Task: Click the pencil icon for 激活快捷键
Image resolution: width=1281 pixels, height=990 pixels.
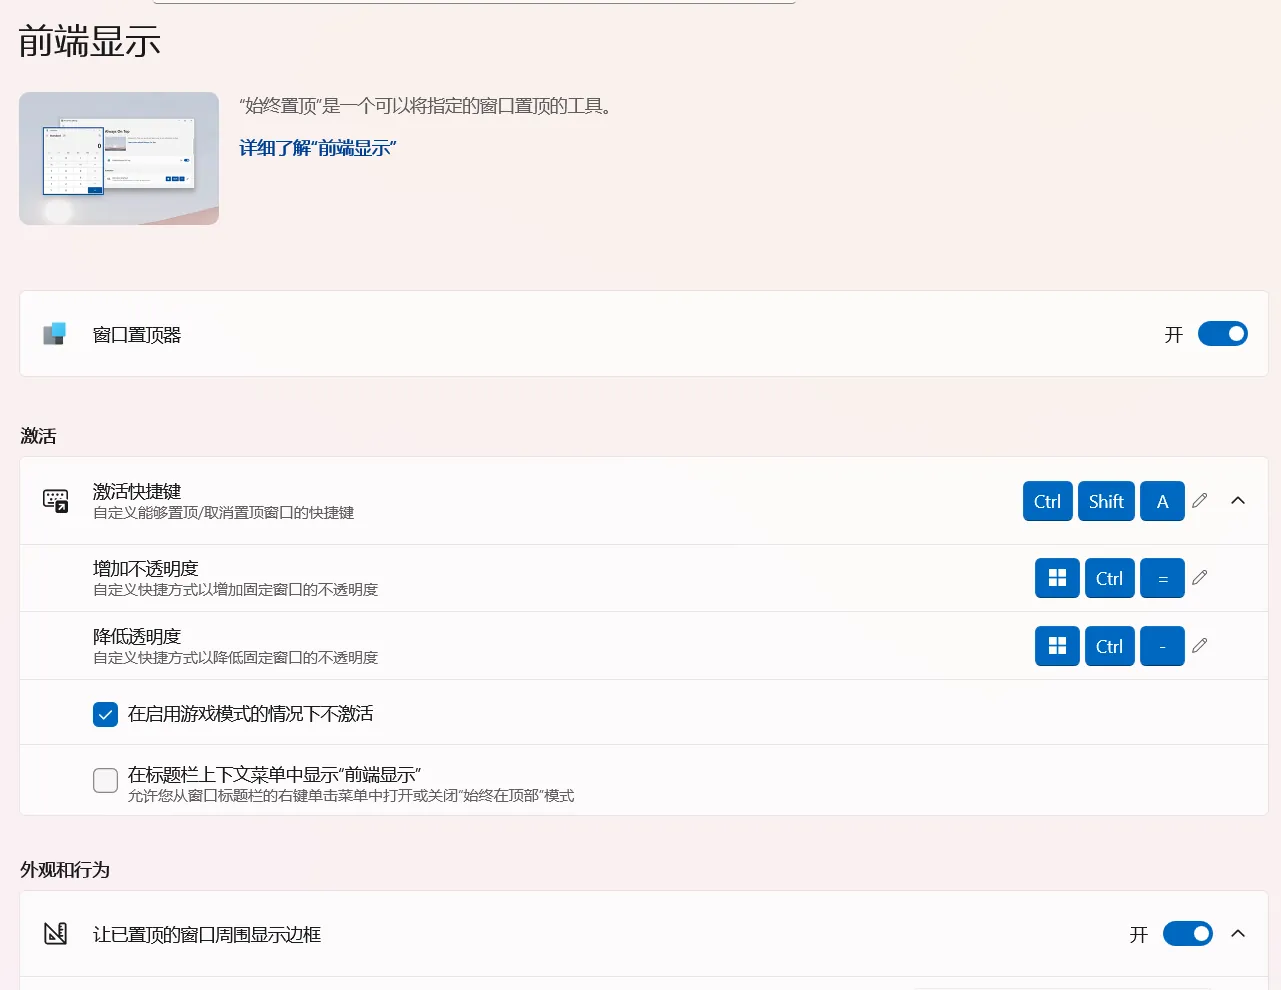Action: tap(1199, 501)
